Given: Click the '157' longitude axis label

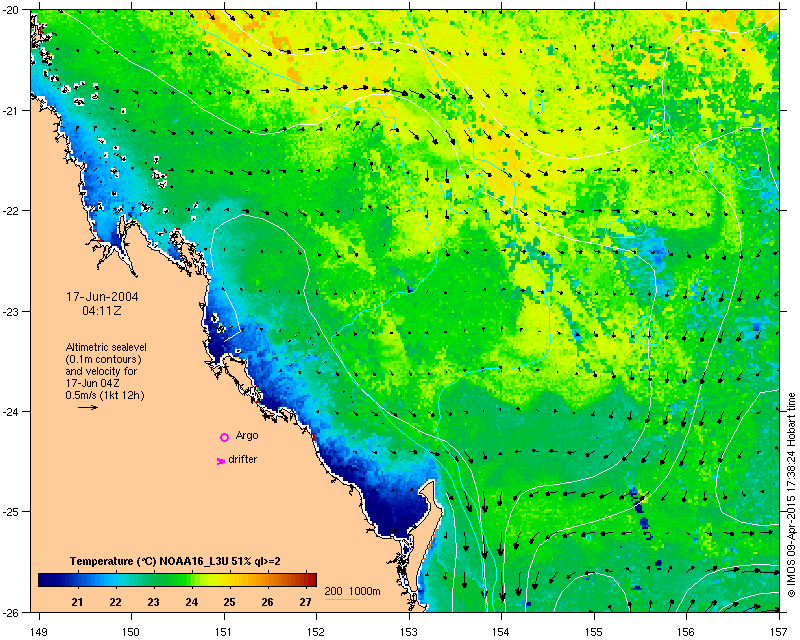Looking at the screenshot, I should point(780,632).
